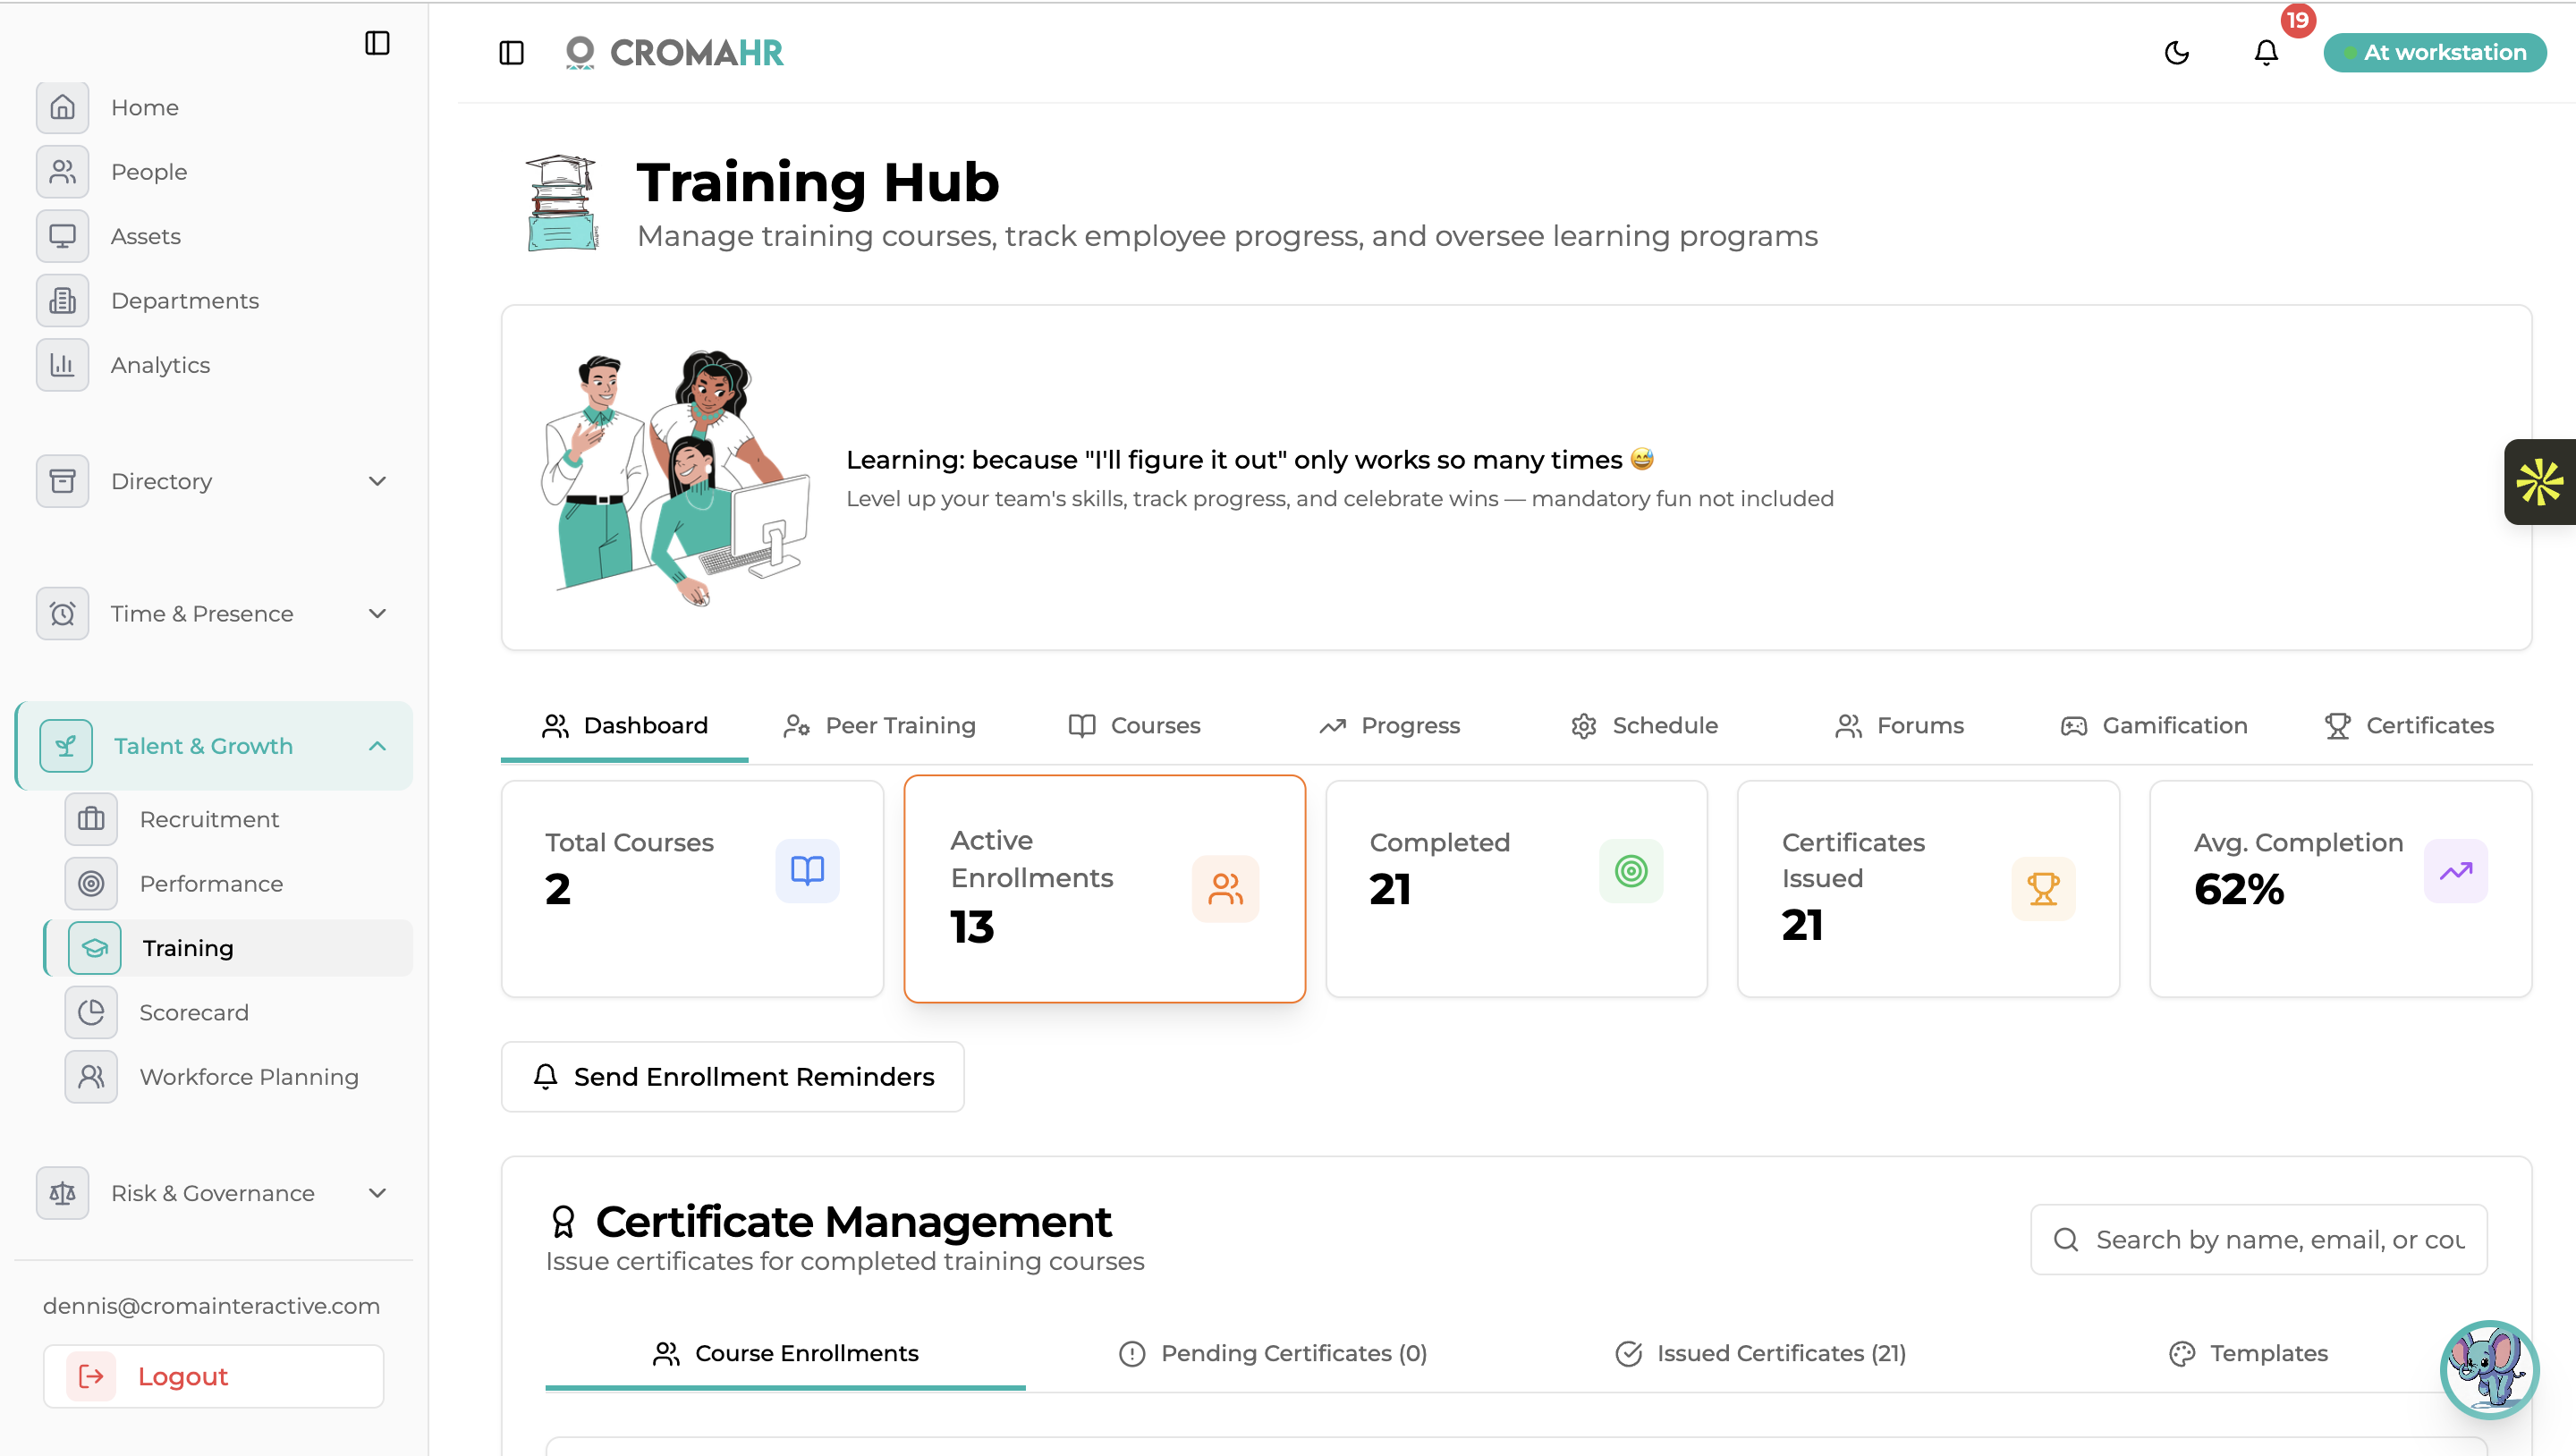2576x1456 pixels.
Task: Toggle dark mode with moon icon
Action: tap(2177, 52)
